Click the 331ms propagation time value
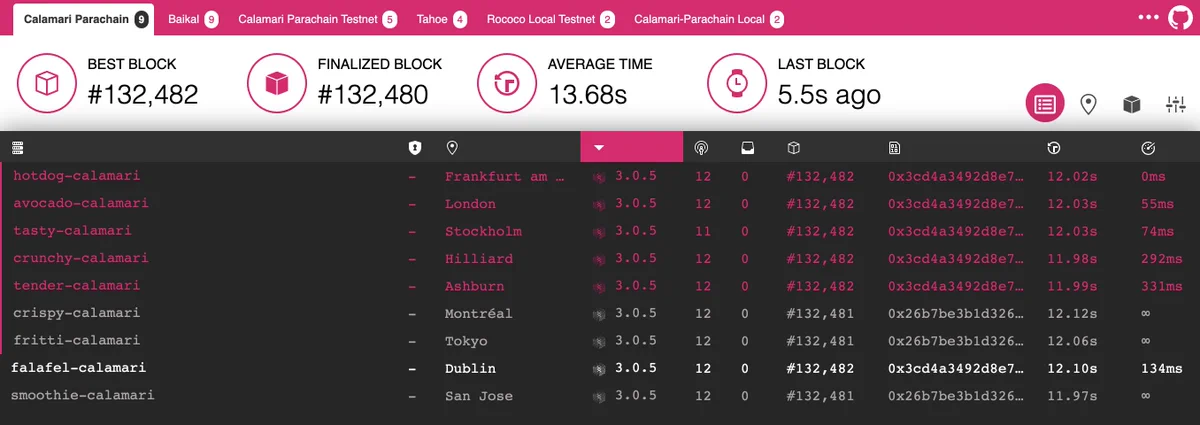The image size is (1200, 425). pyautogui.click(x=1161, y=286)
